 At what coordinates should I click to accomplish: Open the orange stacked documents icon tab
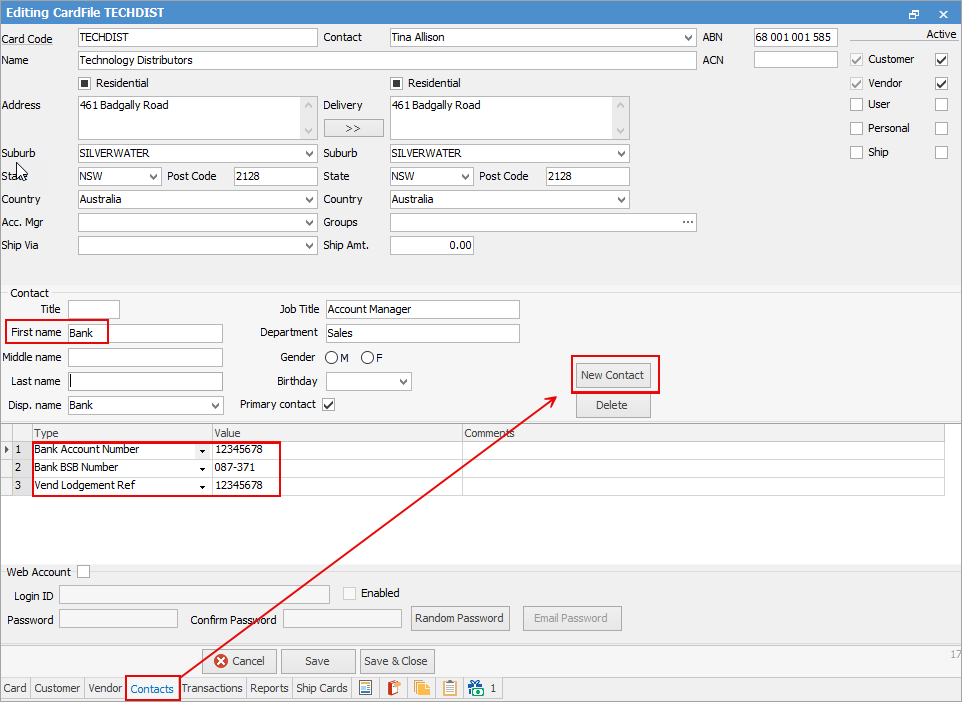pos(421,688)
